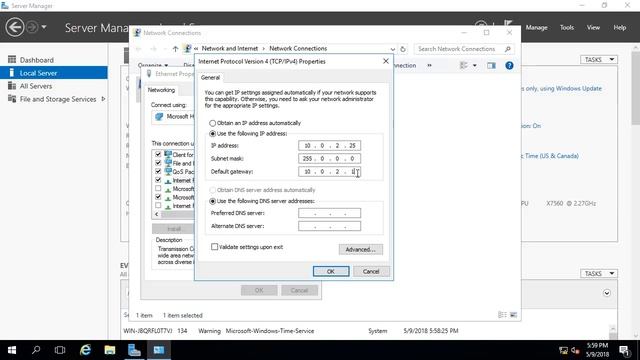
Task: Open the address bar history dropdown
Action: (392, 49)
